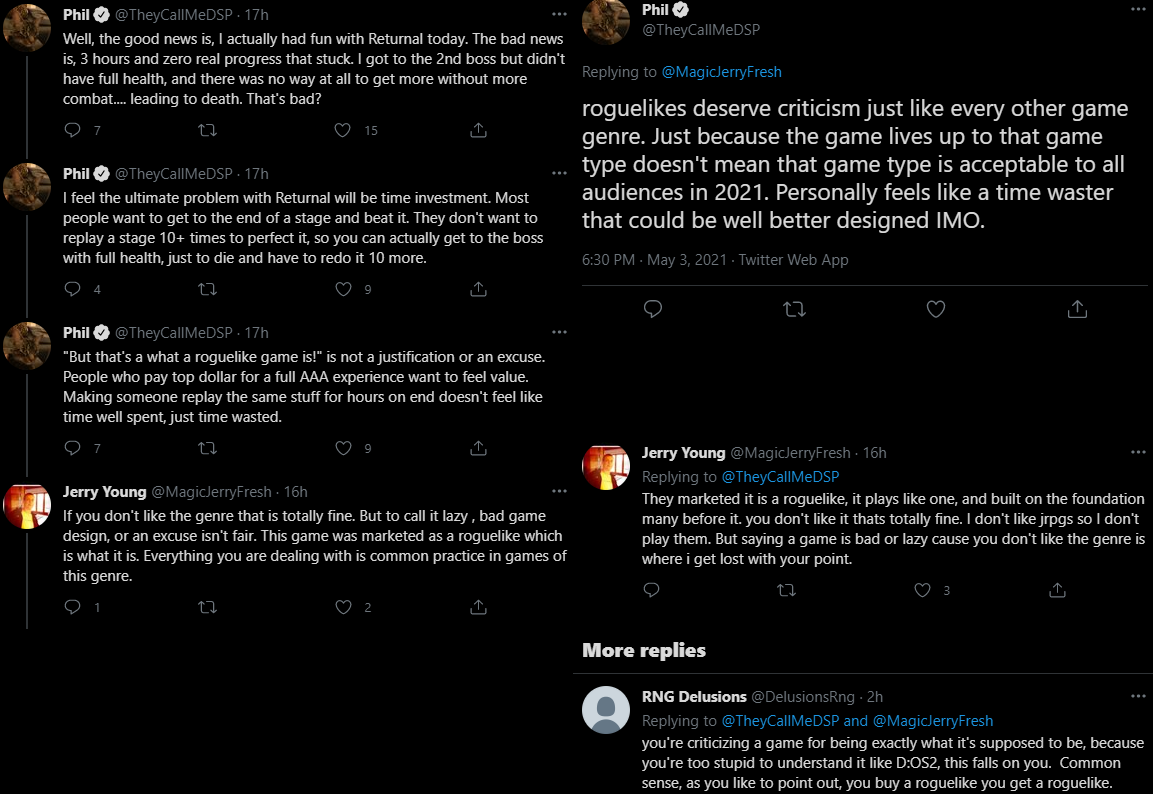The image size is (1153, 794).
Task: Like Phil's 'not a justification' tweet
Action: (x=343, y=448)
